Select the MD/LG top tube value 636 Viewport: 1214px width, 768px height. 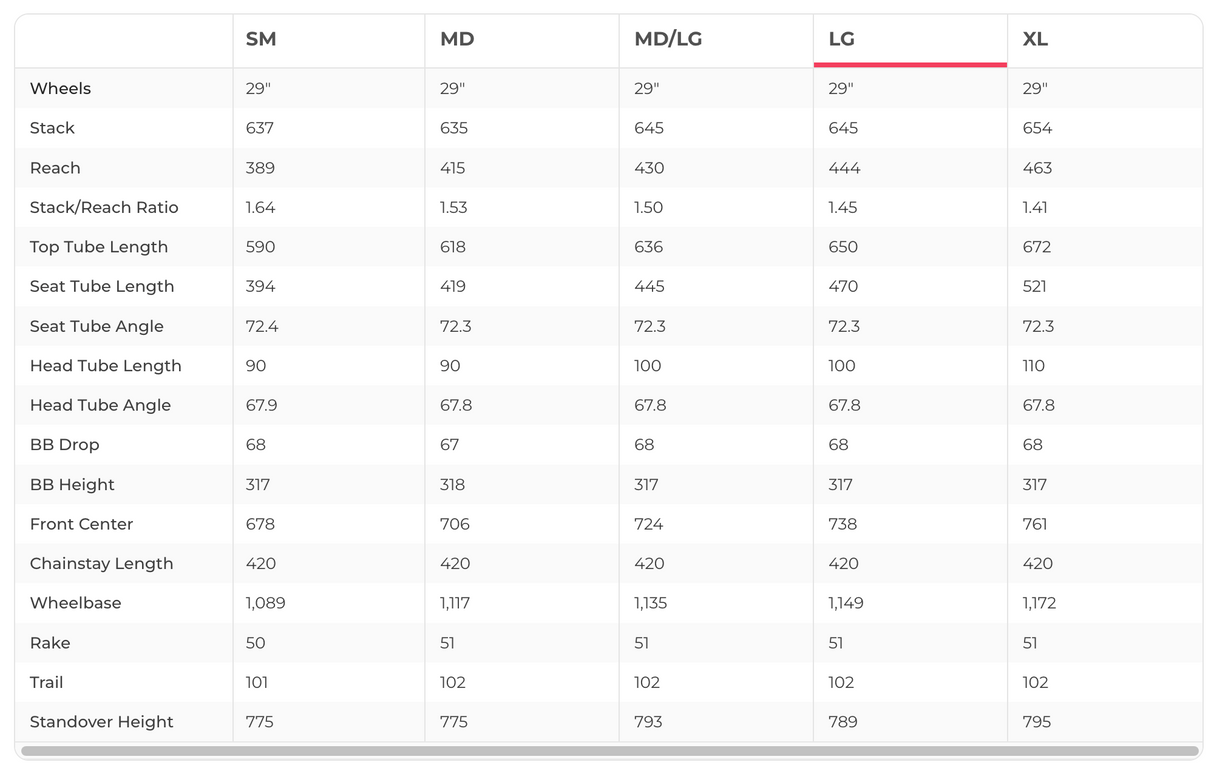point(649,247)
